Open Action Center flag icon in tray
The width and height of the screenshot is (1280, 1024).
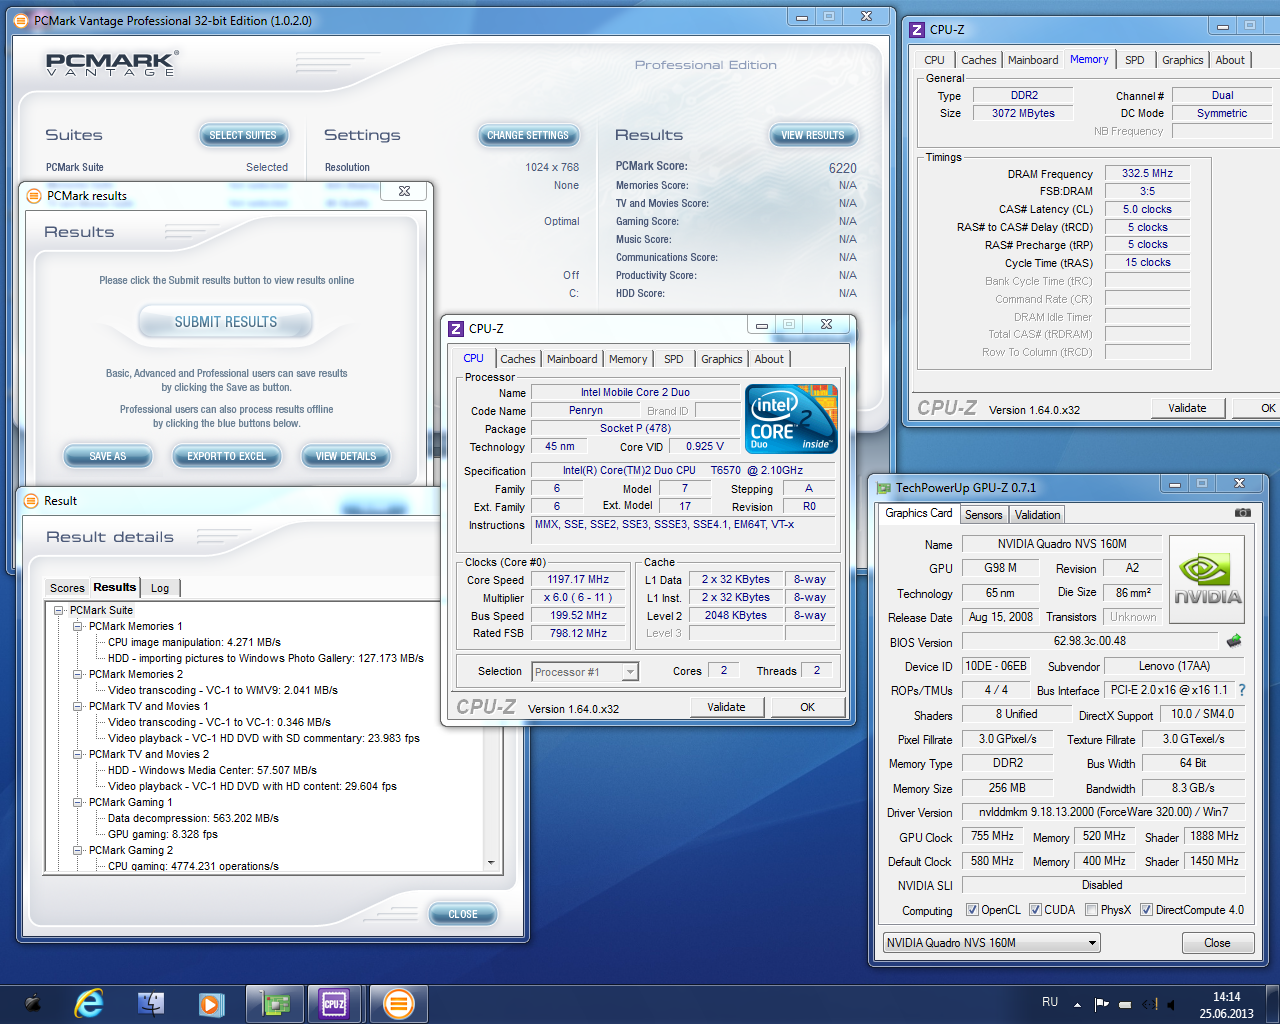click(1101, 1003)
